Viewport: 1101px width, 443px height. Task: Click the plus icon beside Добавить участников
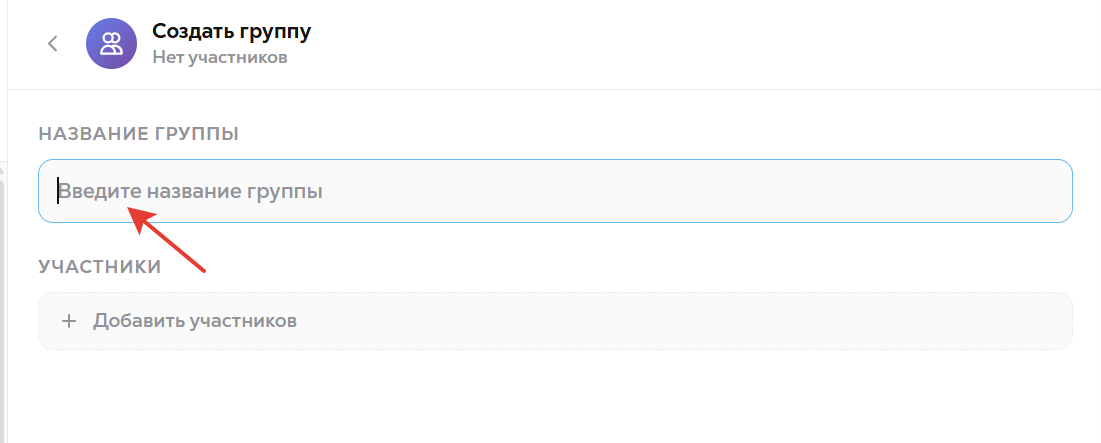pos(69,322)
